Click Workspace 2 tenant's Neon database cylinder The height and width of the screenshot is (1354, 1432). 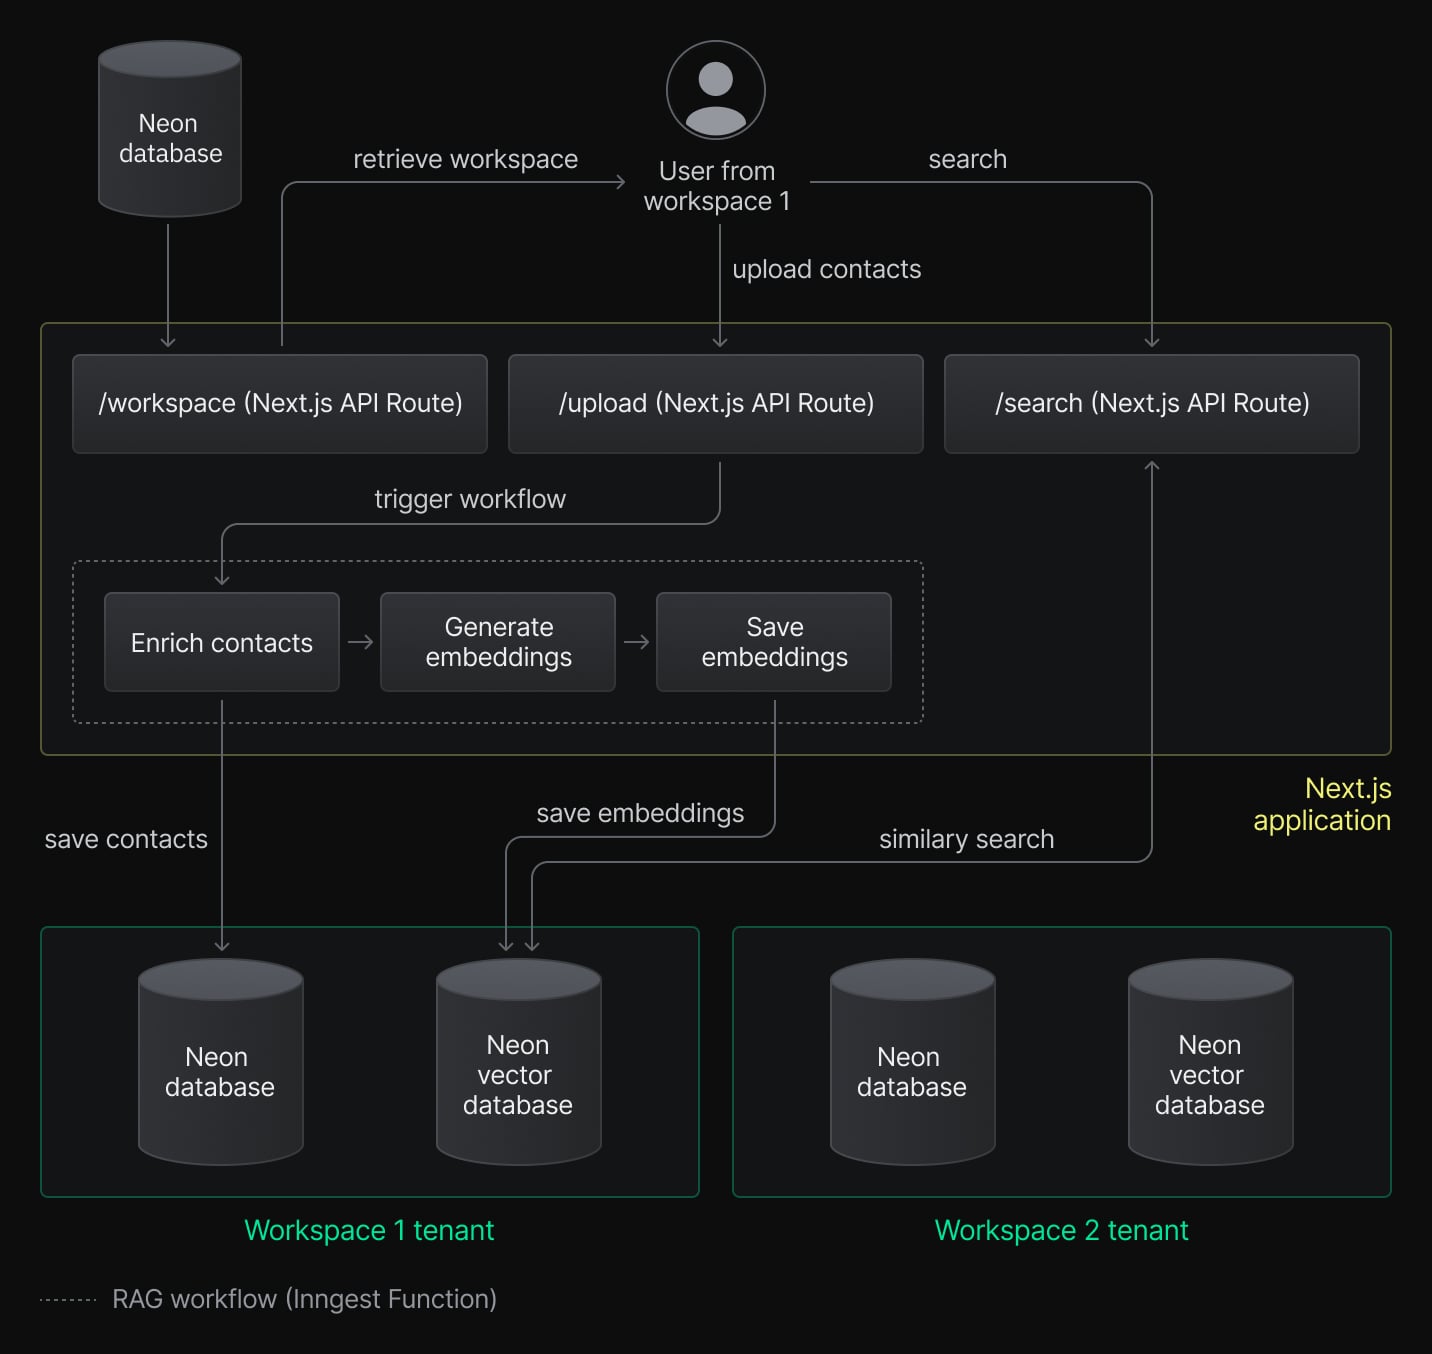912,1063
